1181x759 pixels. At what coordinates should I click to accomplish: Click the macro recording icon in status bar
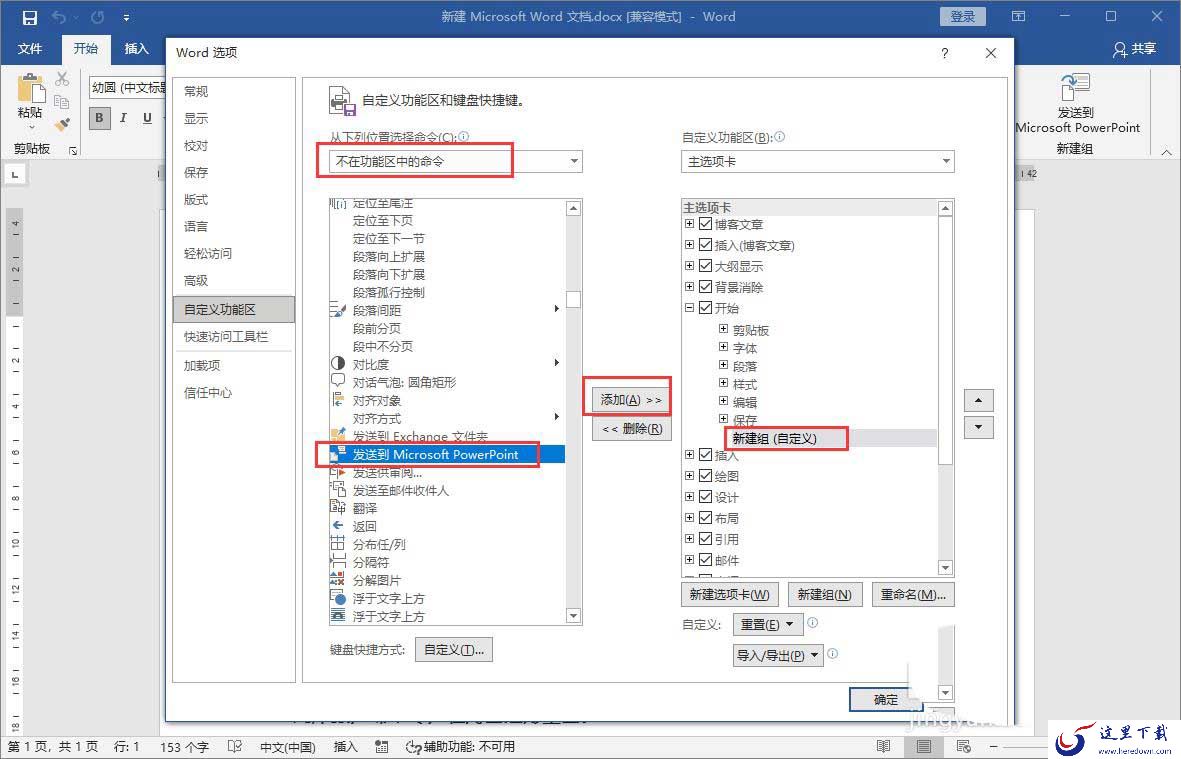click(382, 746)
